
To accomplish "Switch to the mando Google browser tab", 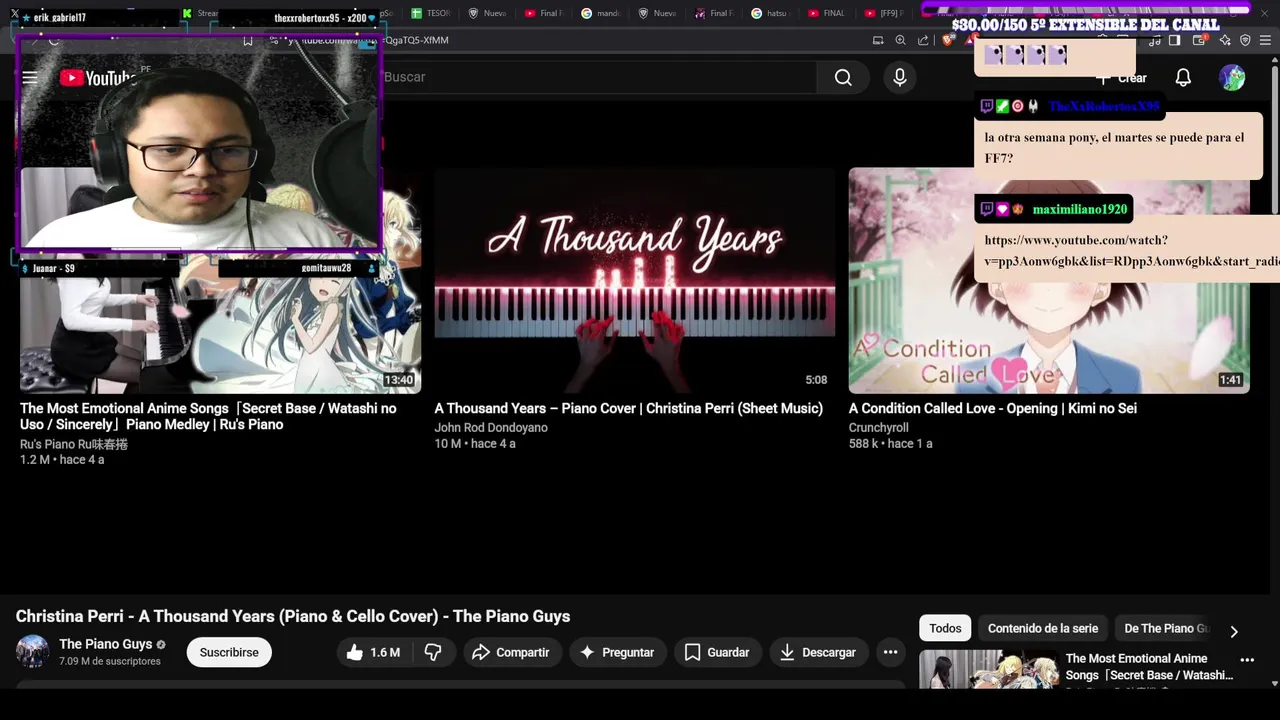I will (601, 13).
